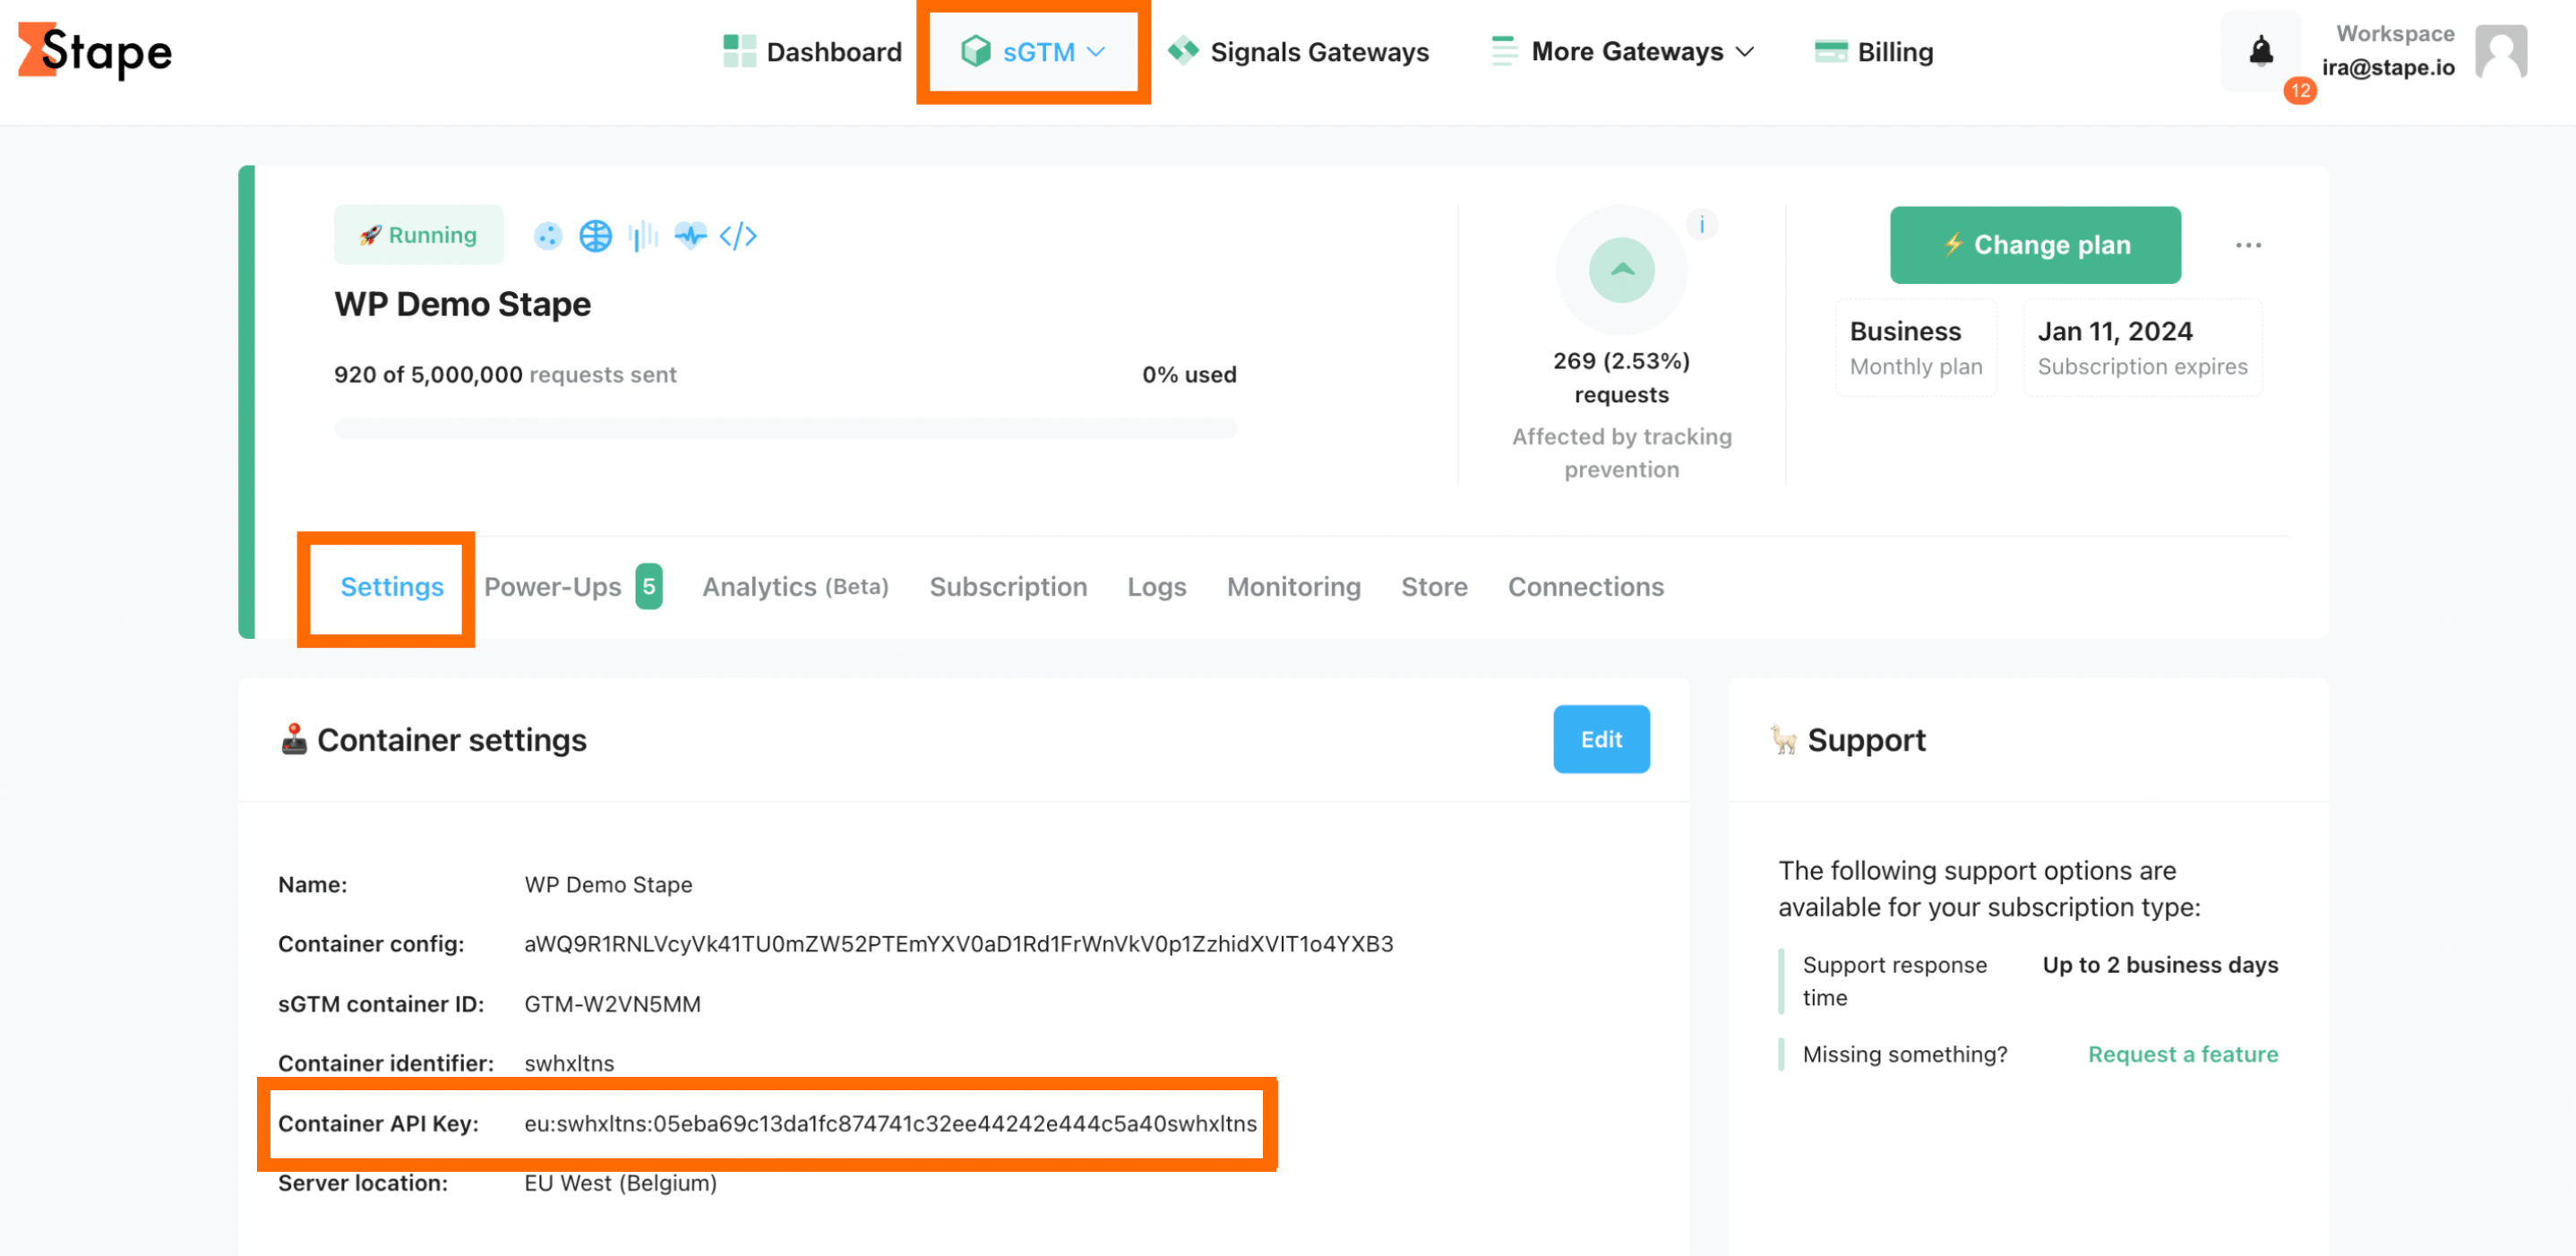Click the Jan 11, 2024 expiry card
Screen dimensions: 2576x1256
click(2142, 347)
